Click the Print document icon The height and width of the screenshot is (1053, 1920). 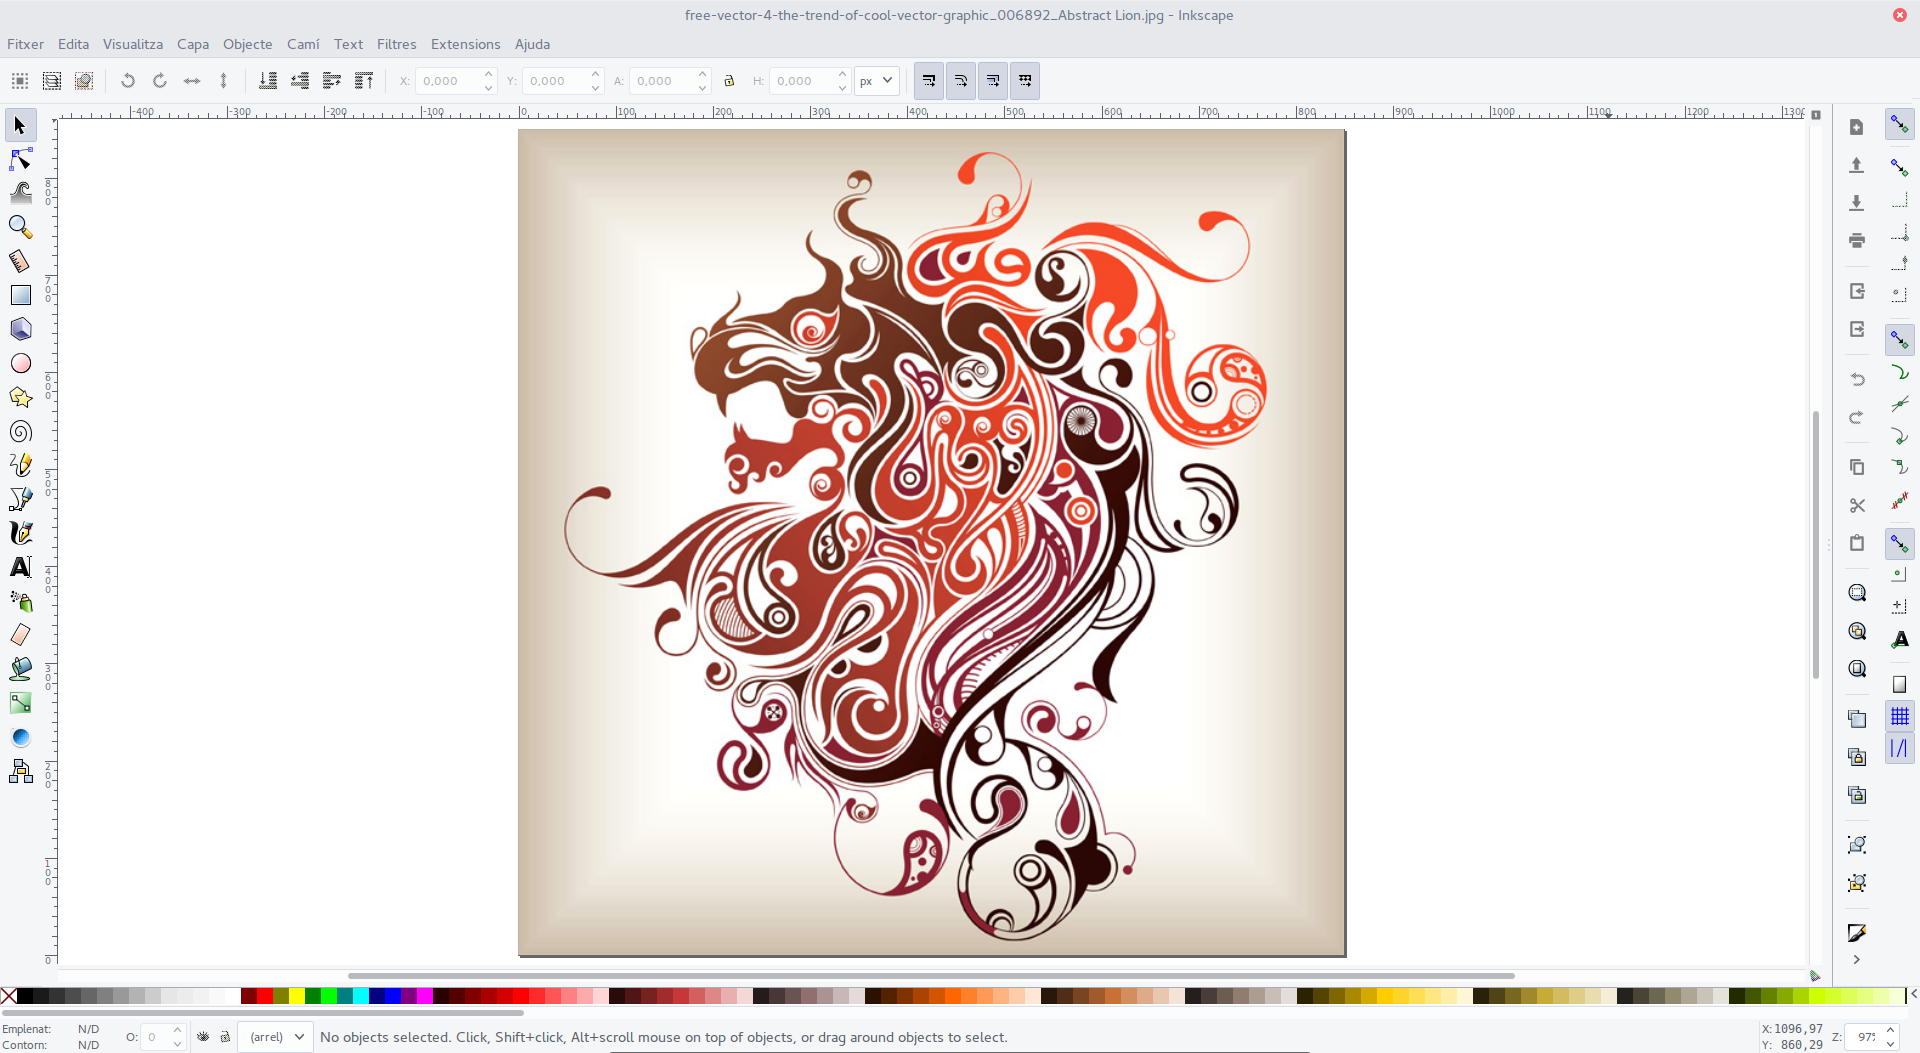coord(1857,240)
